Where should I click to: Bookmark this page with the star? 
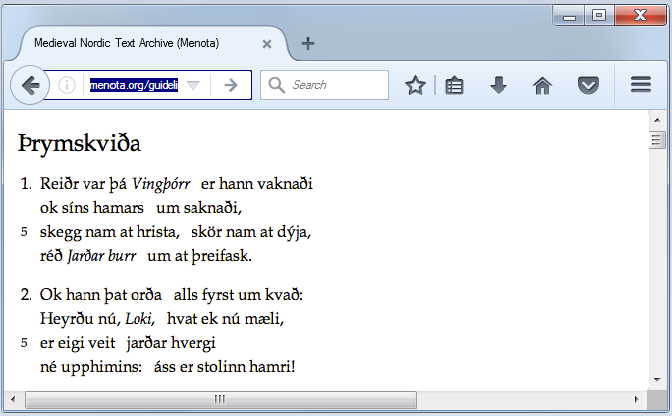(415, 86)
